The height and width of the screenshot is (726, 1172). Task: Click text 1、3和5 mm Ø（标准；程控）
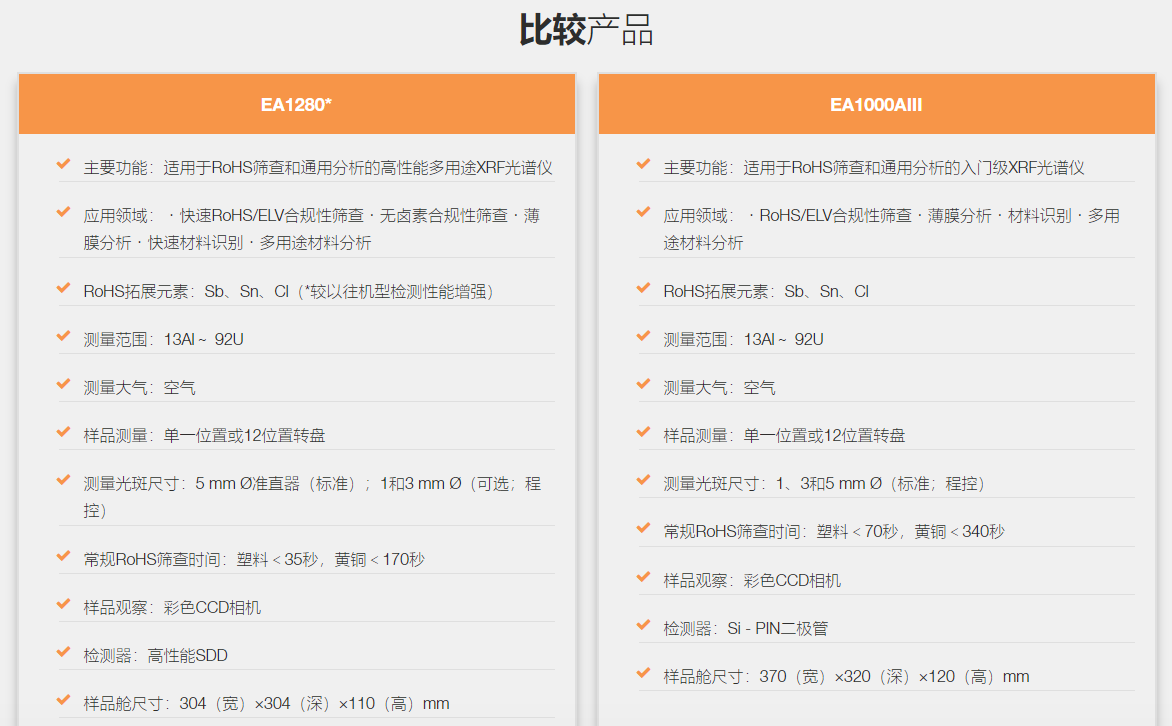tap(880, 484)
